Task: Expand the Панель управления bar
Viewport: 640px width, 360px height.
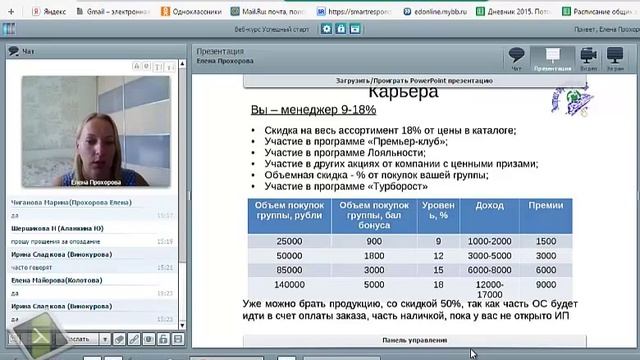Action: (x=414, y=340)
